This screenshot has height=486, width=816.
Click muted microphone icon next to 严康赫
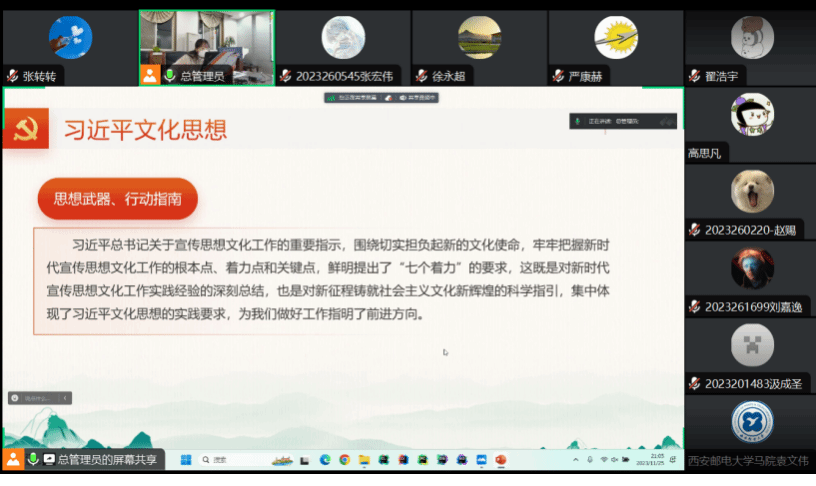point(558,76)
